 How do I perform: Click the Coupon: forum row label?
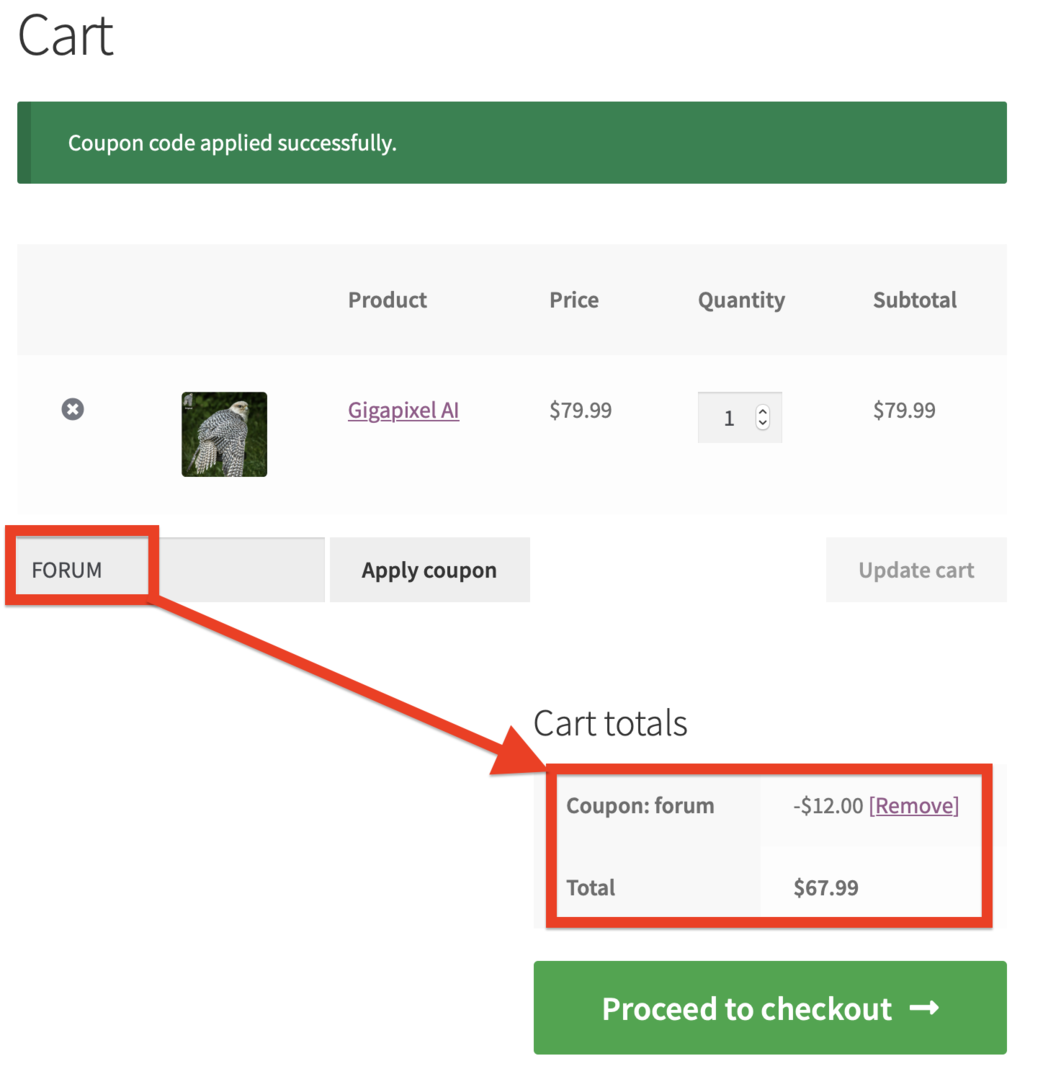tap(640, 806)
